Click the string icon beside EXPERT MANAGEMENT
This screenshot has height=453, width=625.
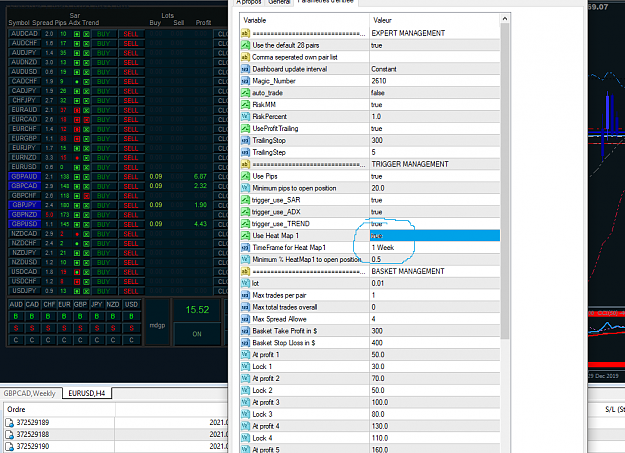pos(246,33)
